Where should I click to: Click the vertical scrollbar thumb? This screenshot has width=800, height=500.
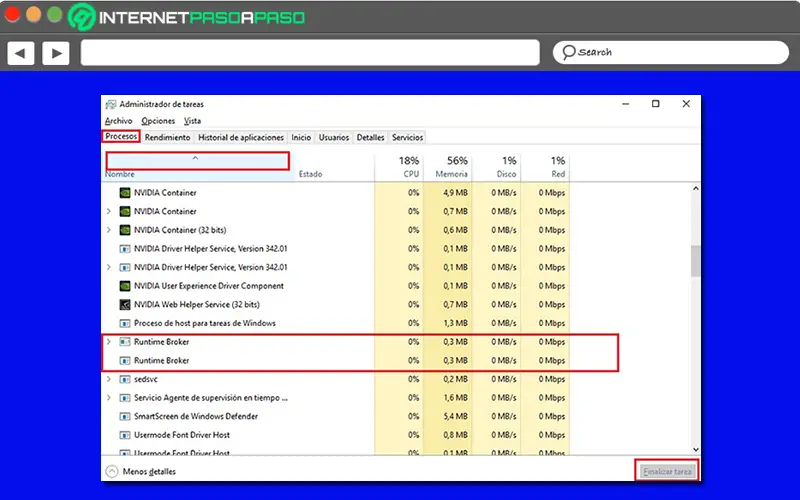click(695, 261)
